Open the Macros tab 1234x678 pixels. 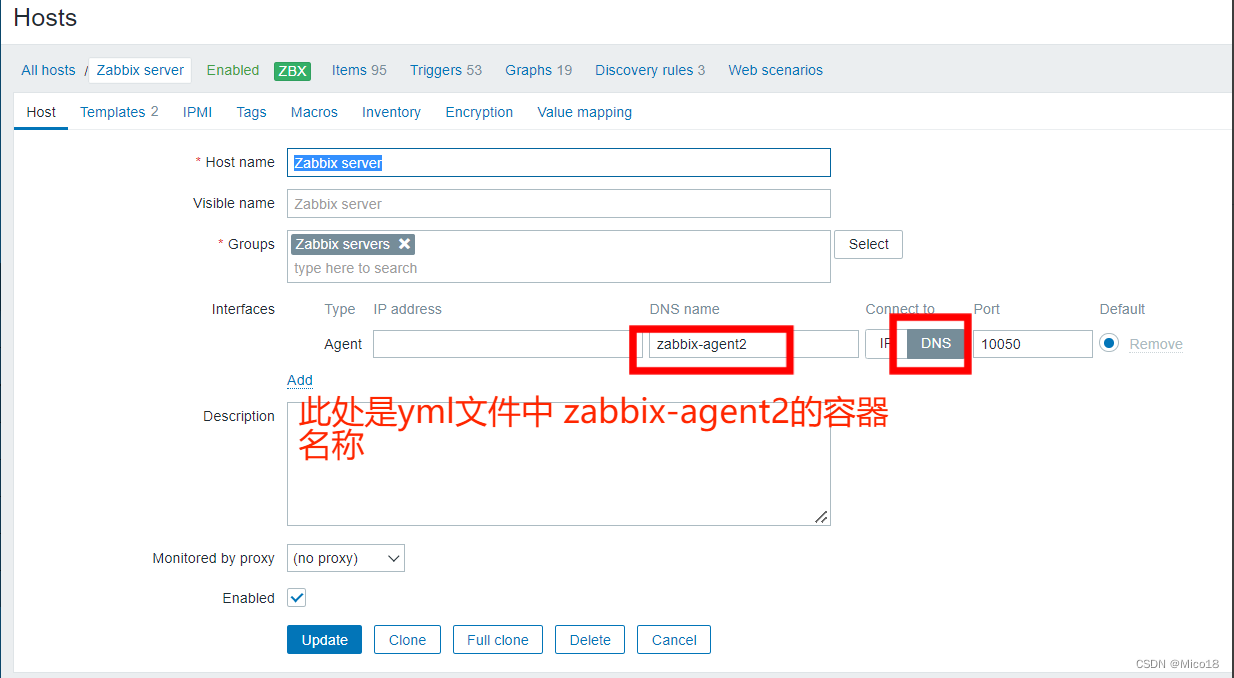pos(314,112)
